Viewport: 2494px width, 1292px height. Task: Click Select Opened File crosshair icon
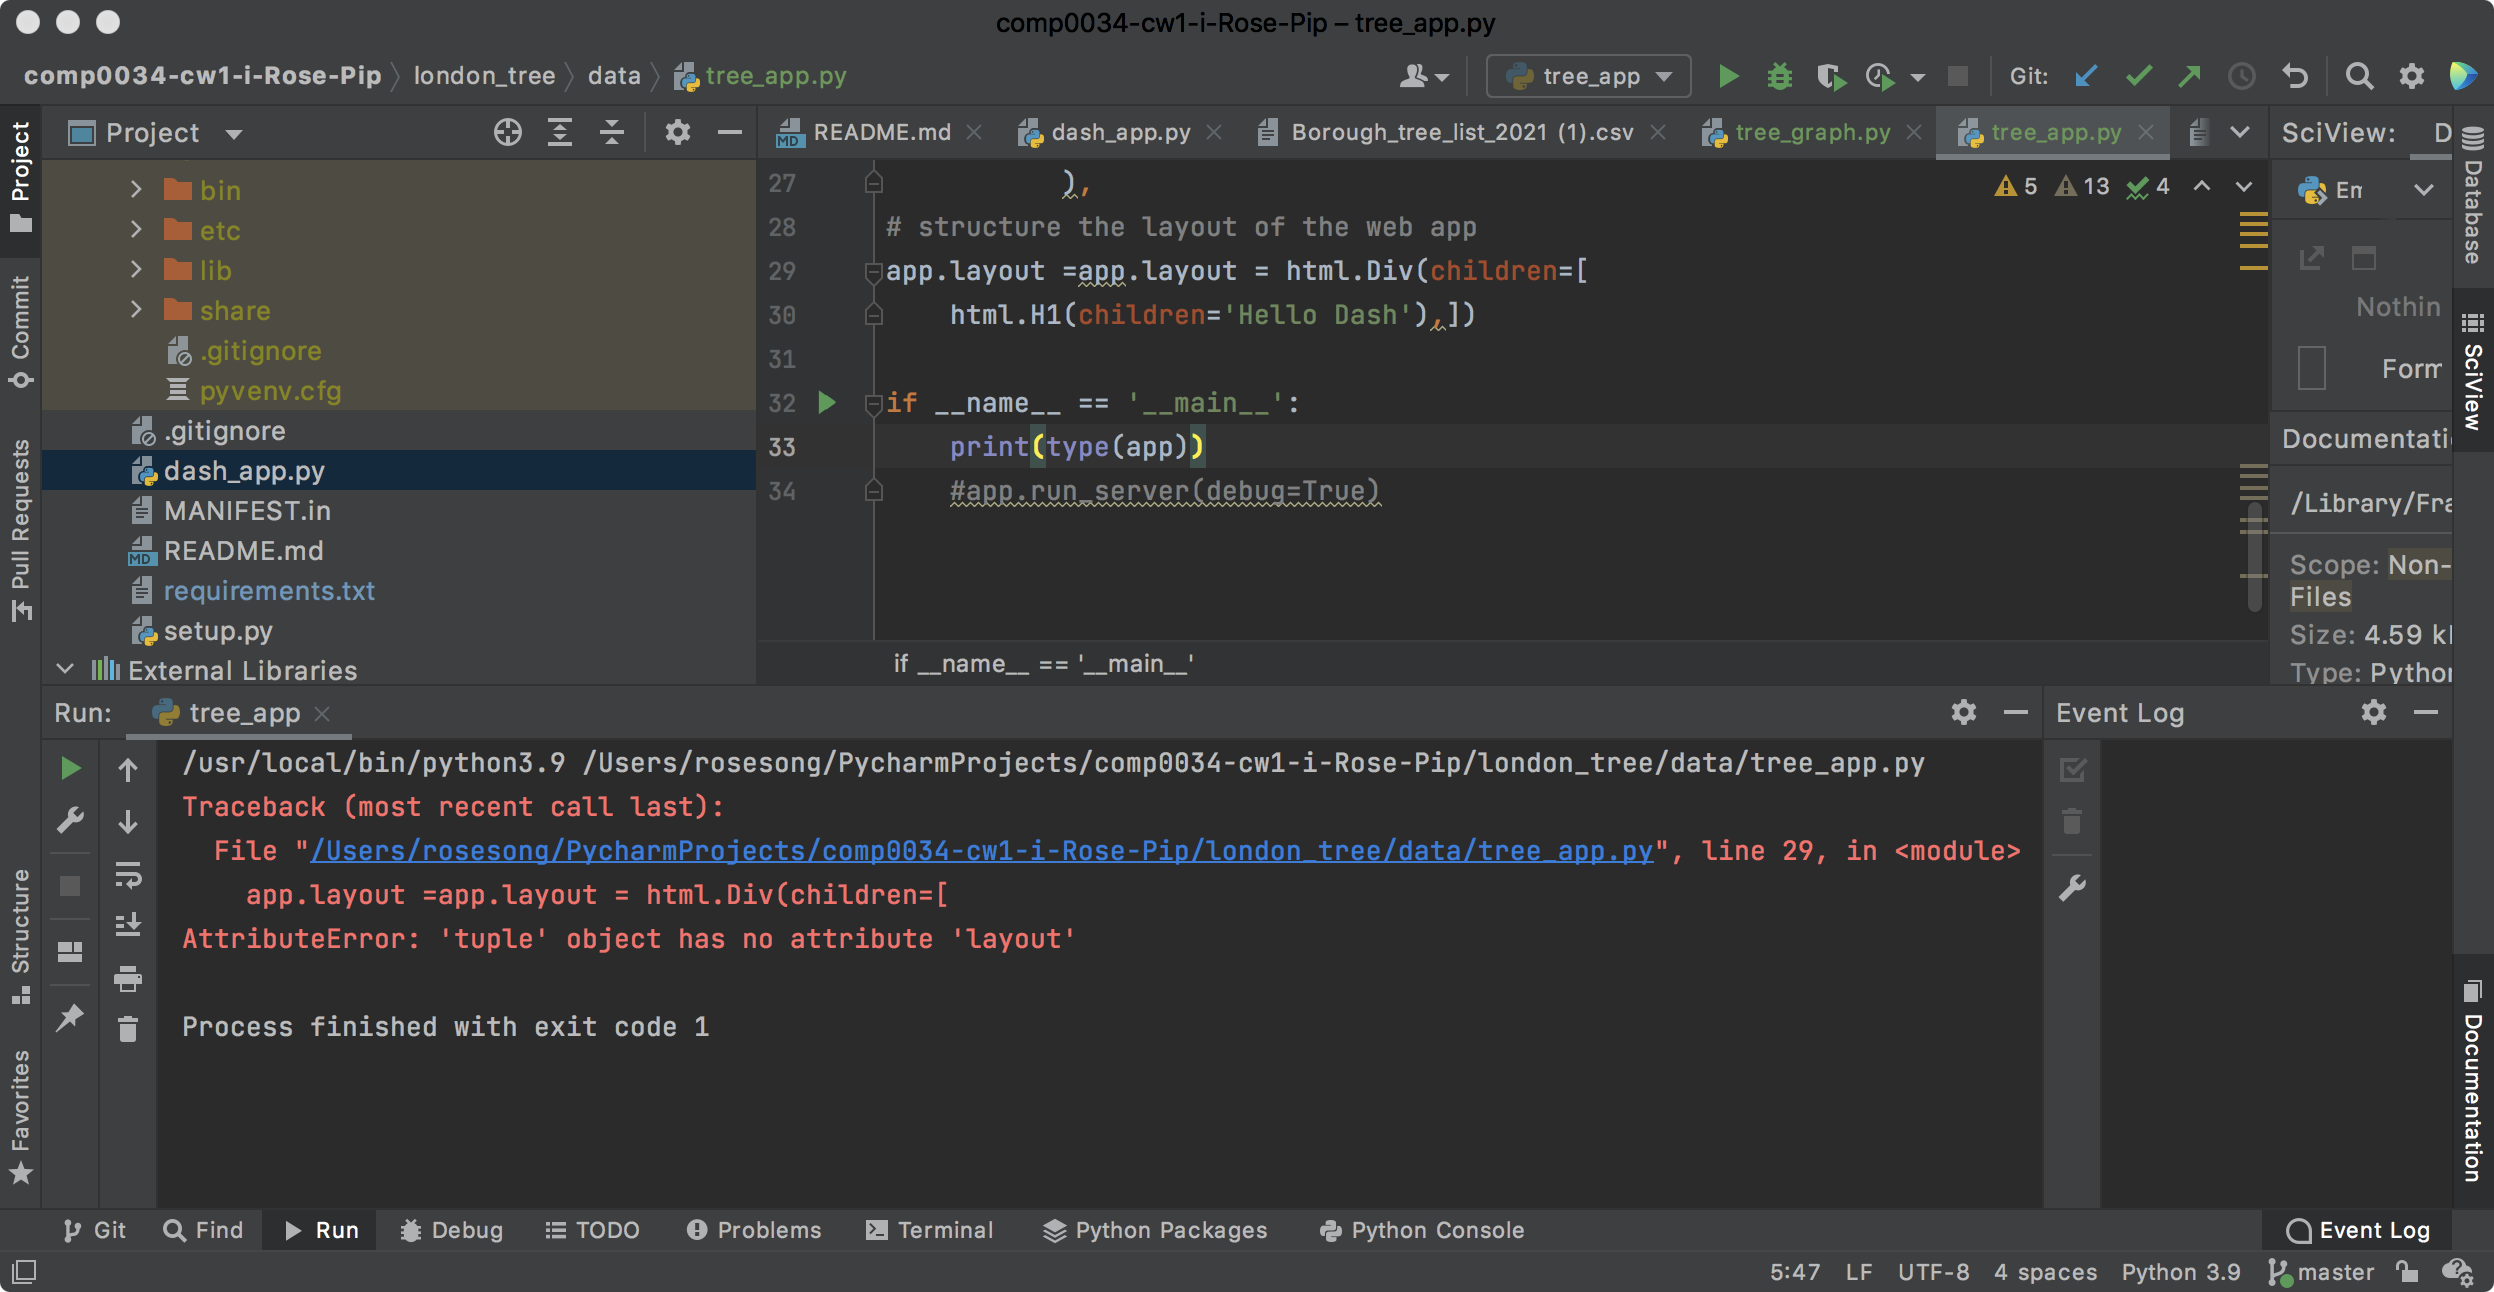(x=508, y=132)
